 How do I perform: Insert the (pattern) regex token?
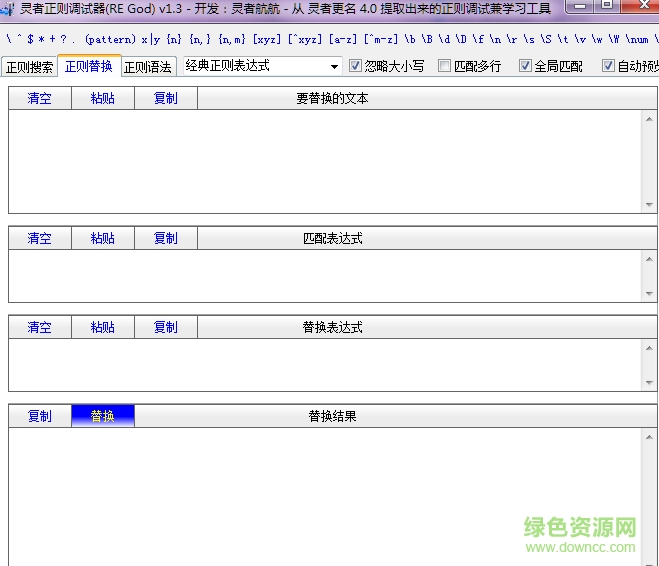(x=110, y=40)
